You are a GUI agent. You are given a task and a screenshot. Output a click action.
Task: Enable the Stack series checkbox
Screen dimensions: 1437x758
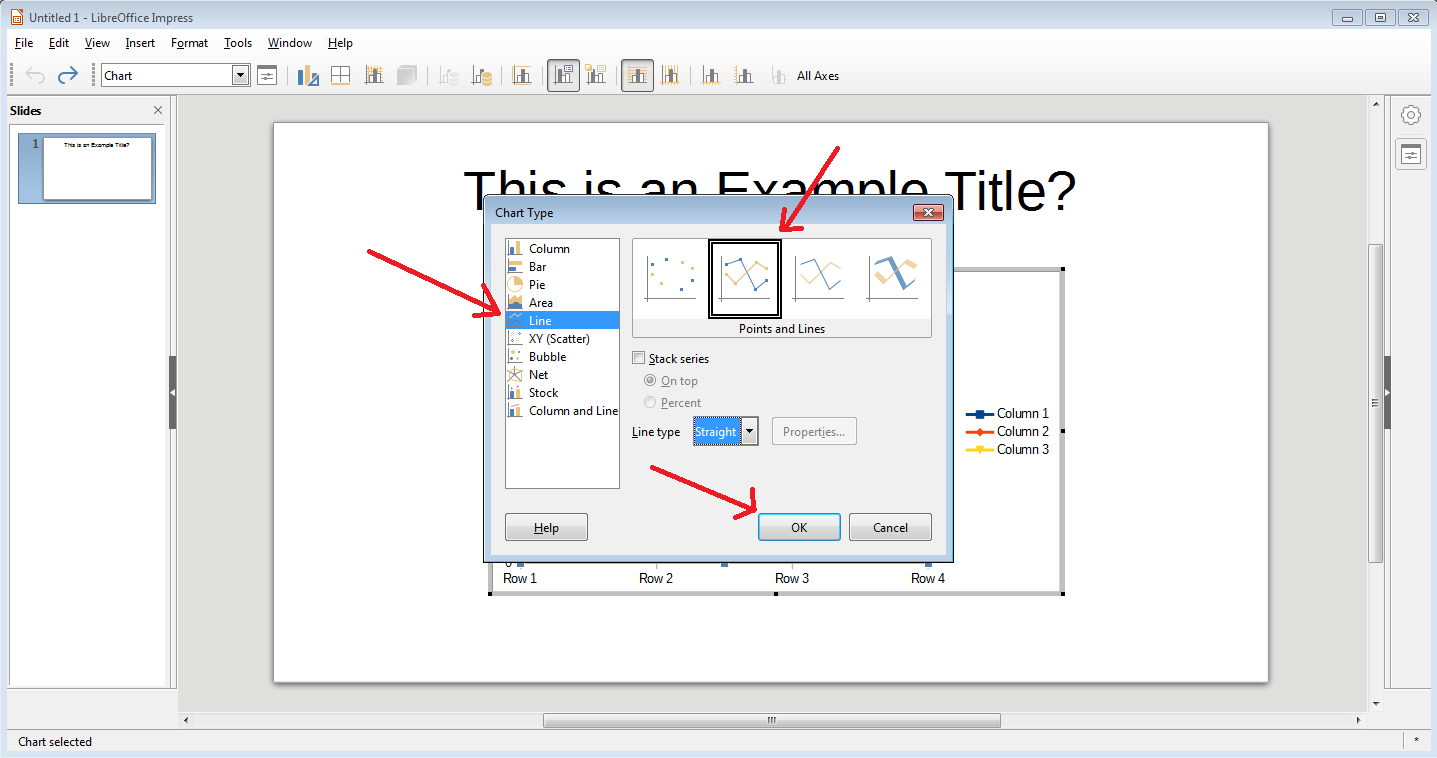tap(639, 358)
